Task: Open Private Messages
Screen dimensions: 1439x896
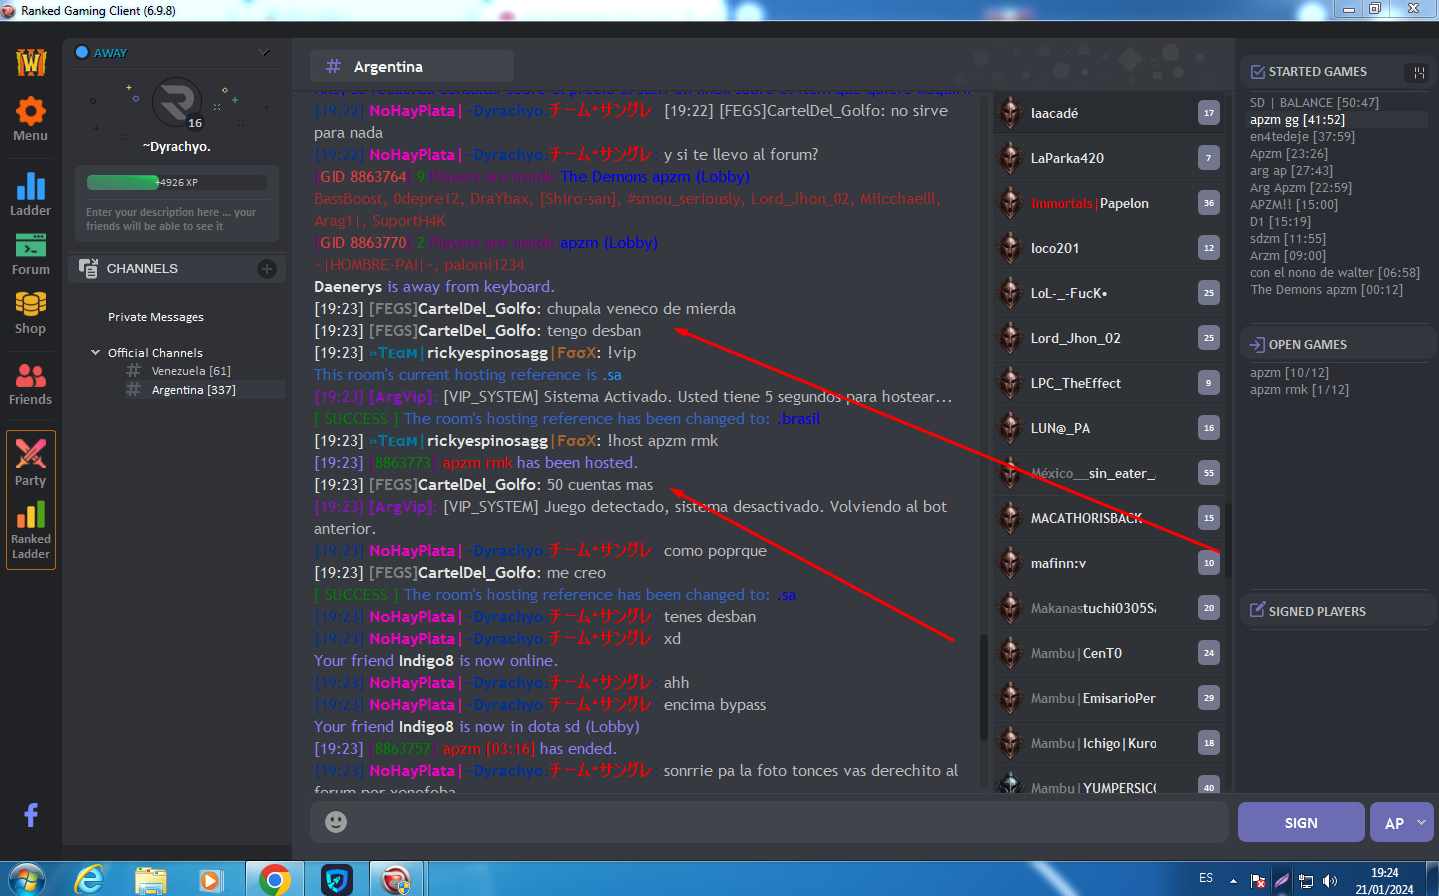Action: [x=156, y=317]
